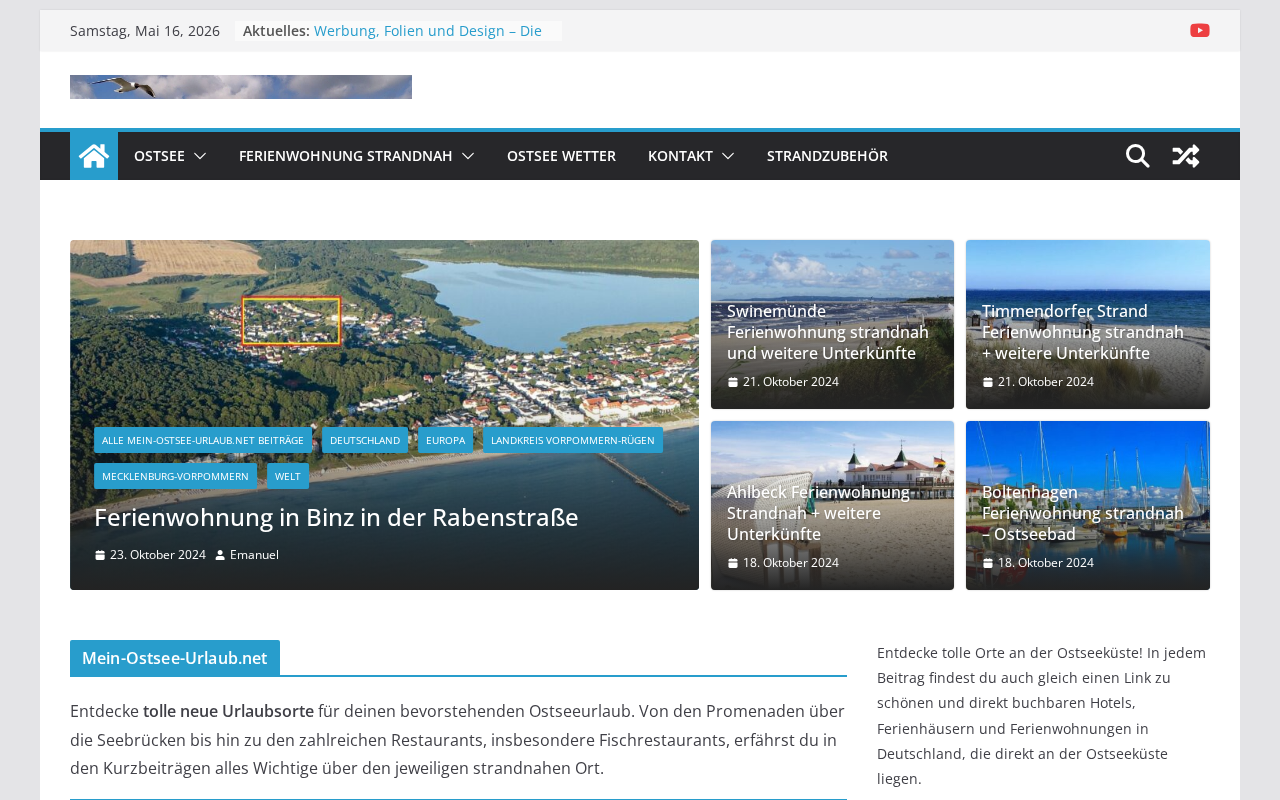Click calendar icon beside 23. Oktober 2024

[99, 555]
